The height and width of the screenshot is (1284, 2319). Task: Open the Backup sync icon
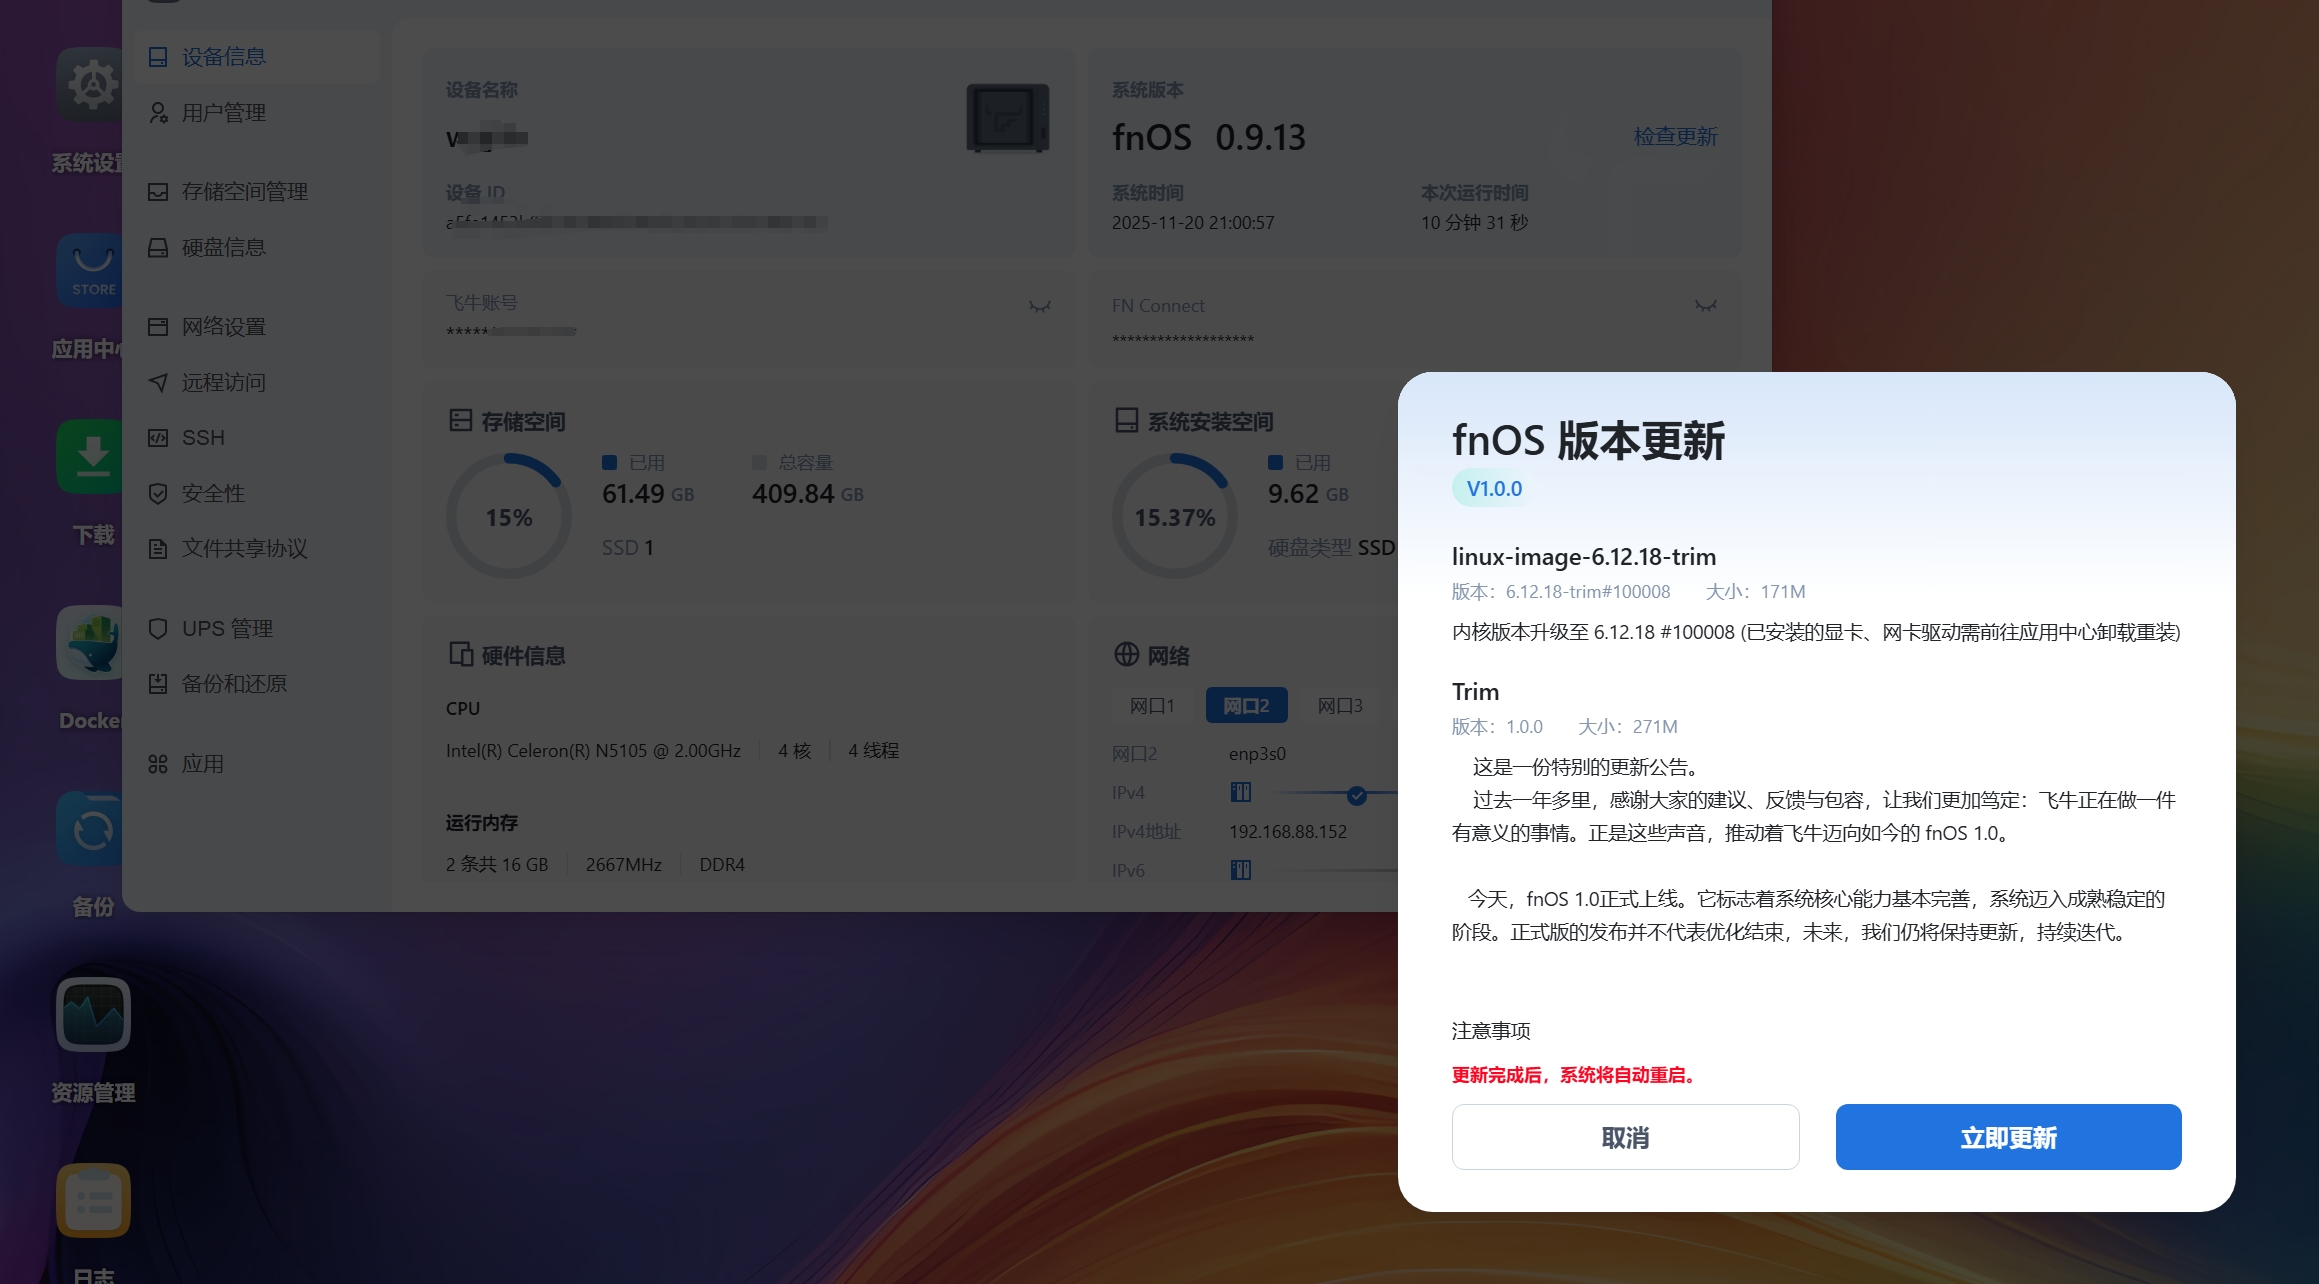tap(90, 829)
